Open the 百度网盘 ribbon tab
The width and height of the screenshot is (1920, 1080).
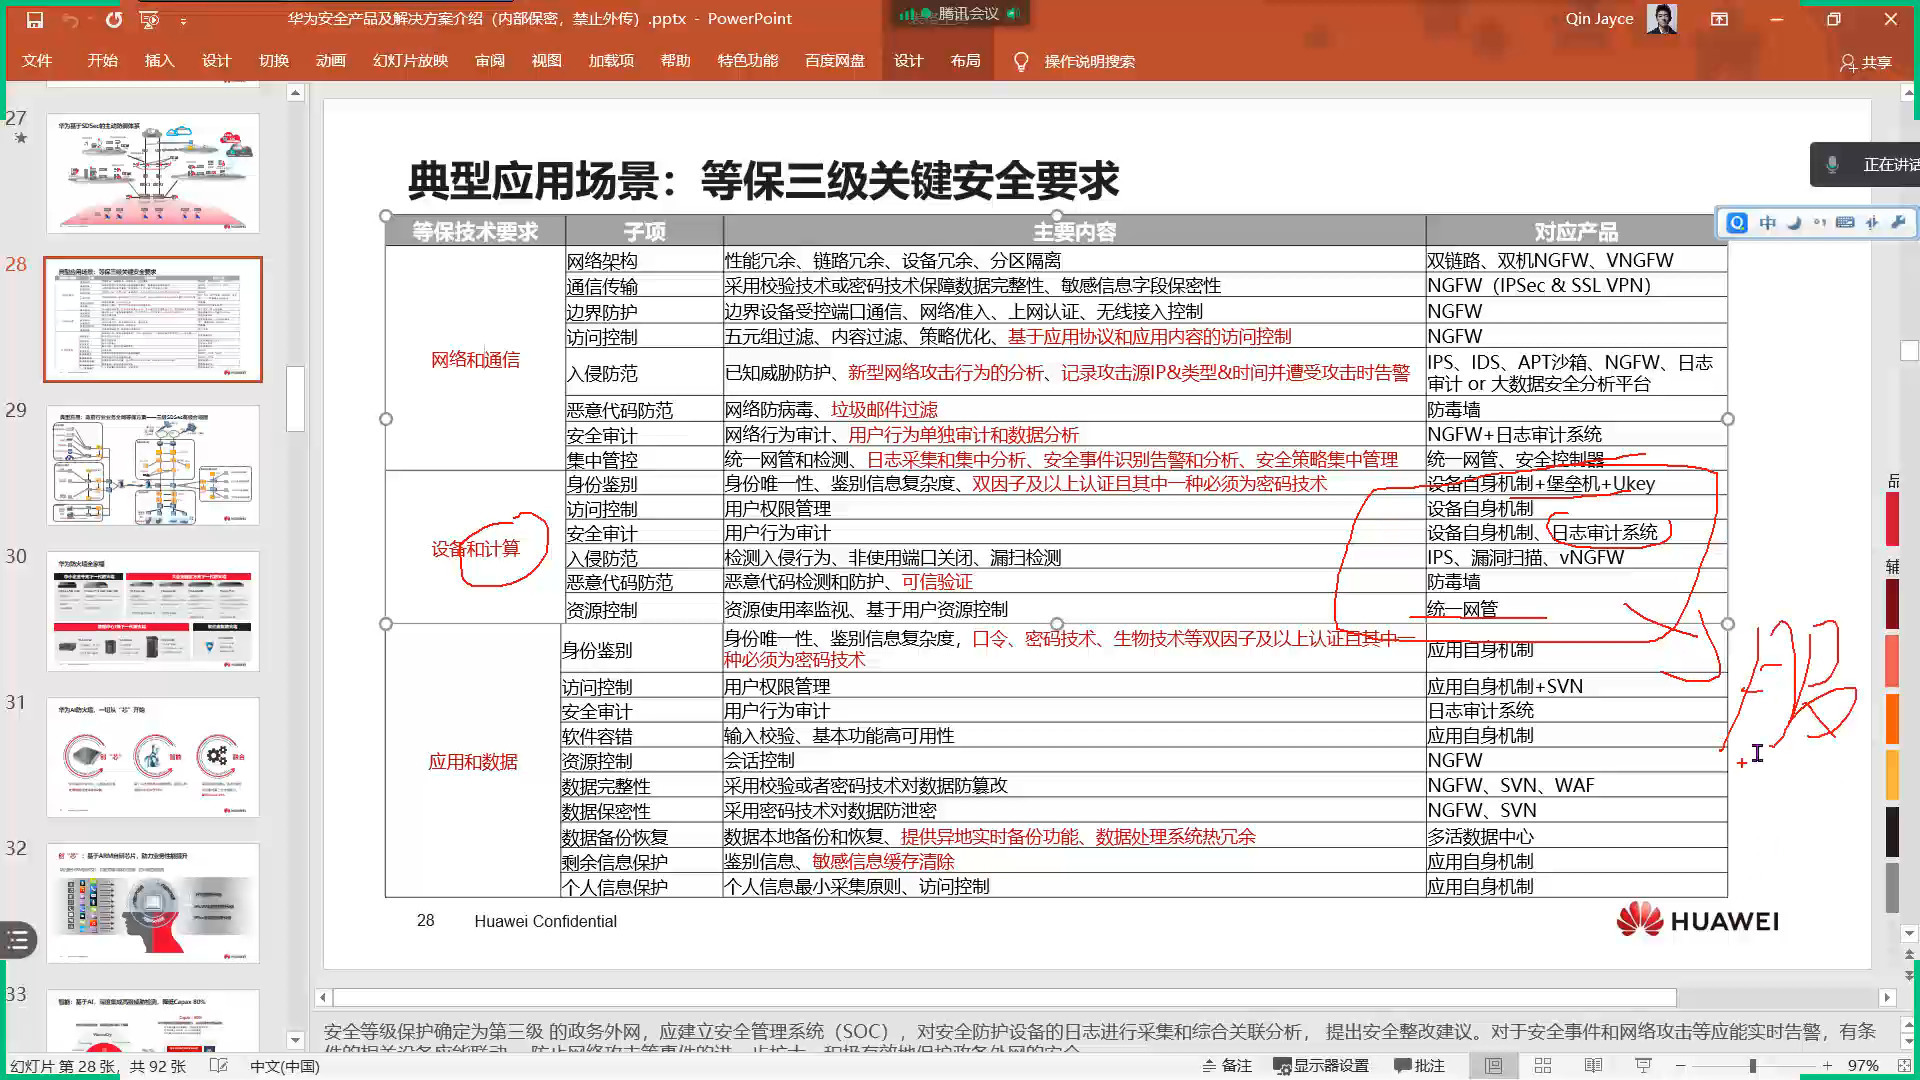(x=834, y=61)
